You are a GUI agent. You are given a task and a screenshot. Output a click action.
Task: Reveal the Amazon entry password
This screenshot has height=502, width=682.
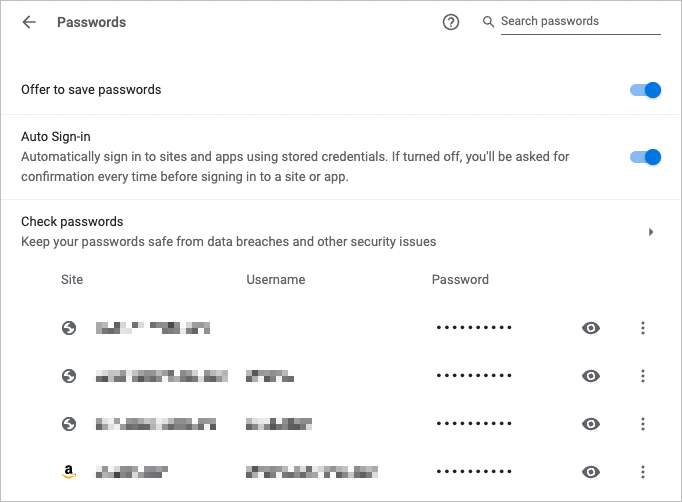point(591,472)
